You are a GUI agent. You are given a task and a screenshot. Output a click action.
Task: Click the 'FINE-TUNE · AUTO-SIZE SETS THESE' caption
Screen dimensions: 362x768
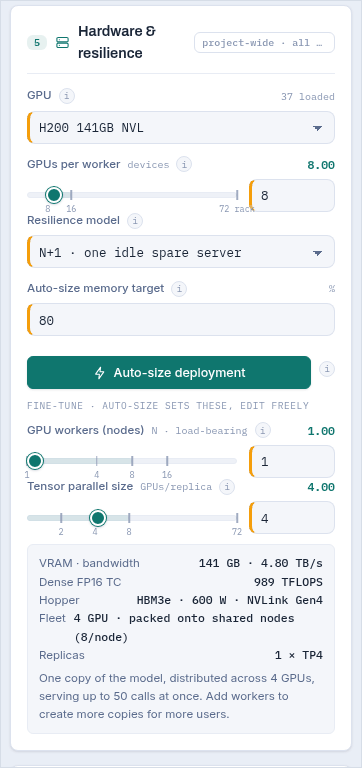point(168,406)
